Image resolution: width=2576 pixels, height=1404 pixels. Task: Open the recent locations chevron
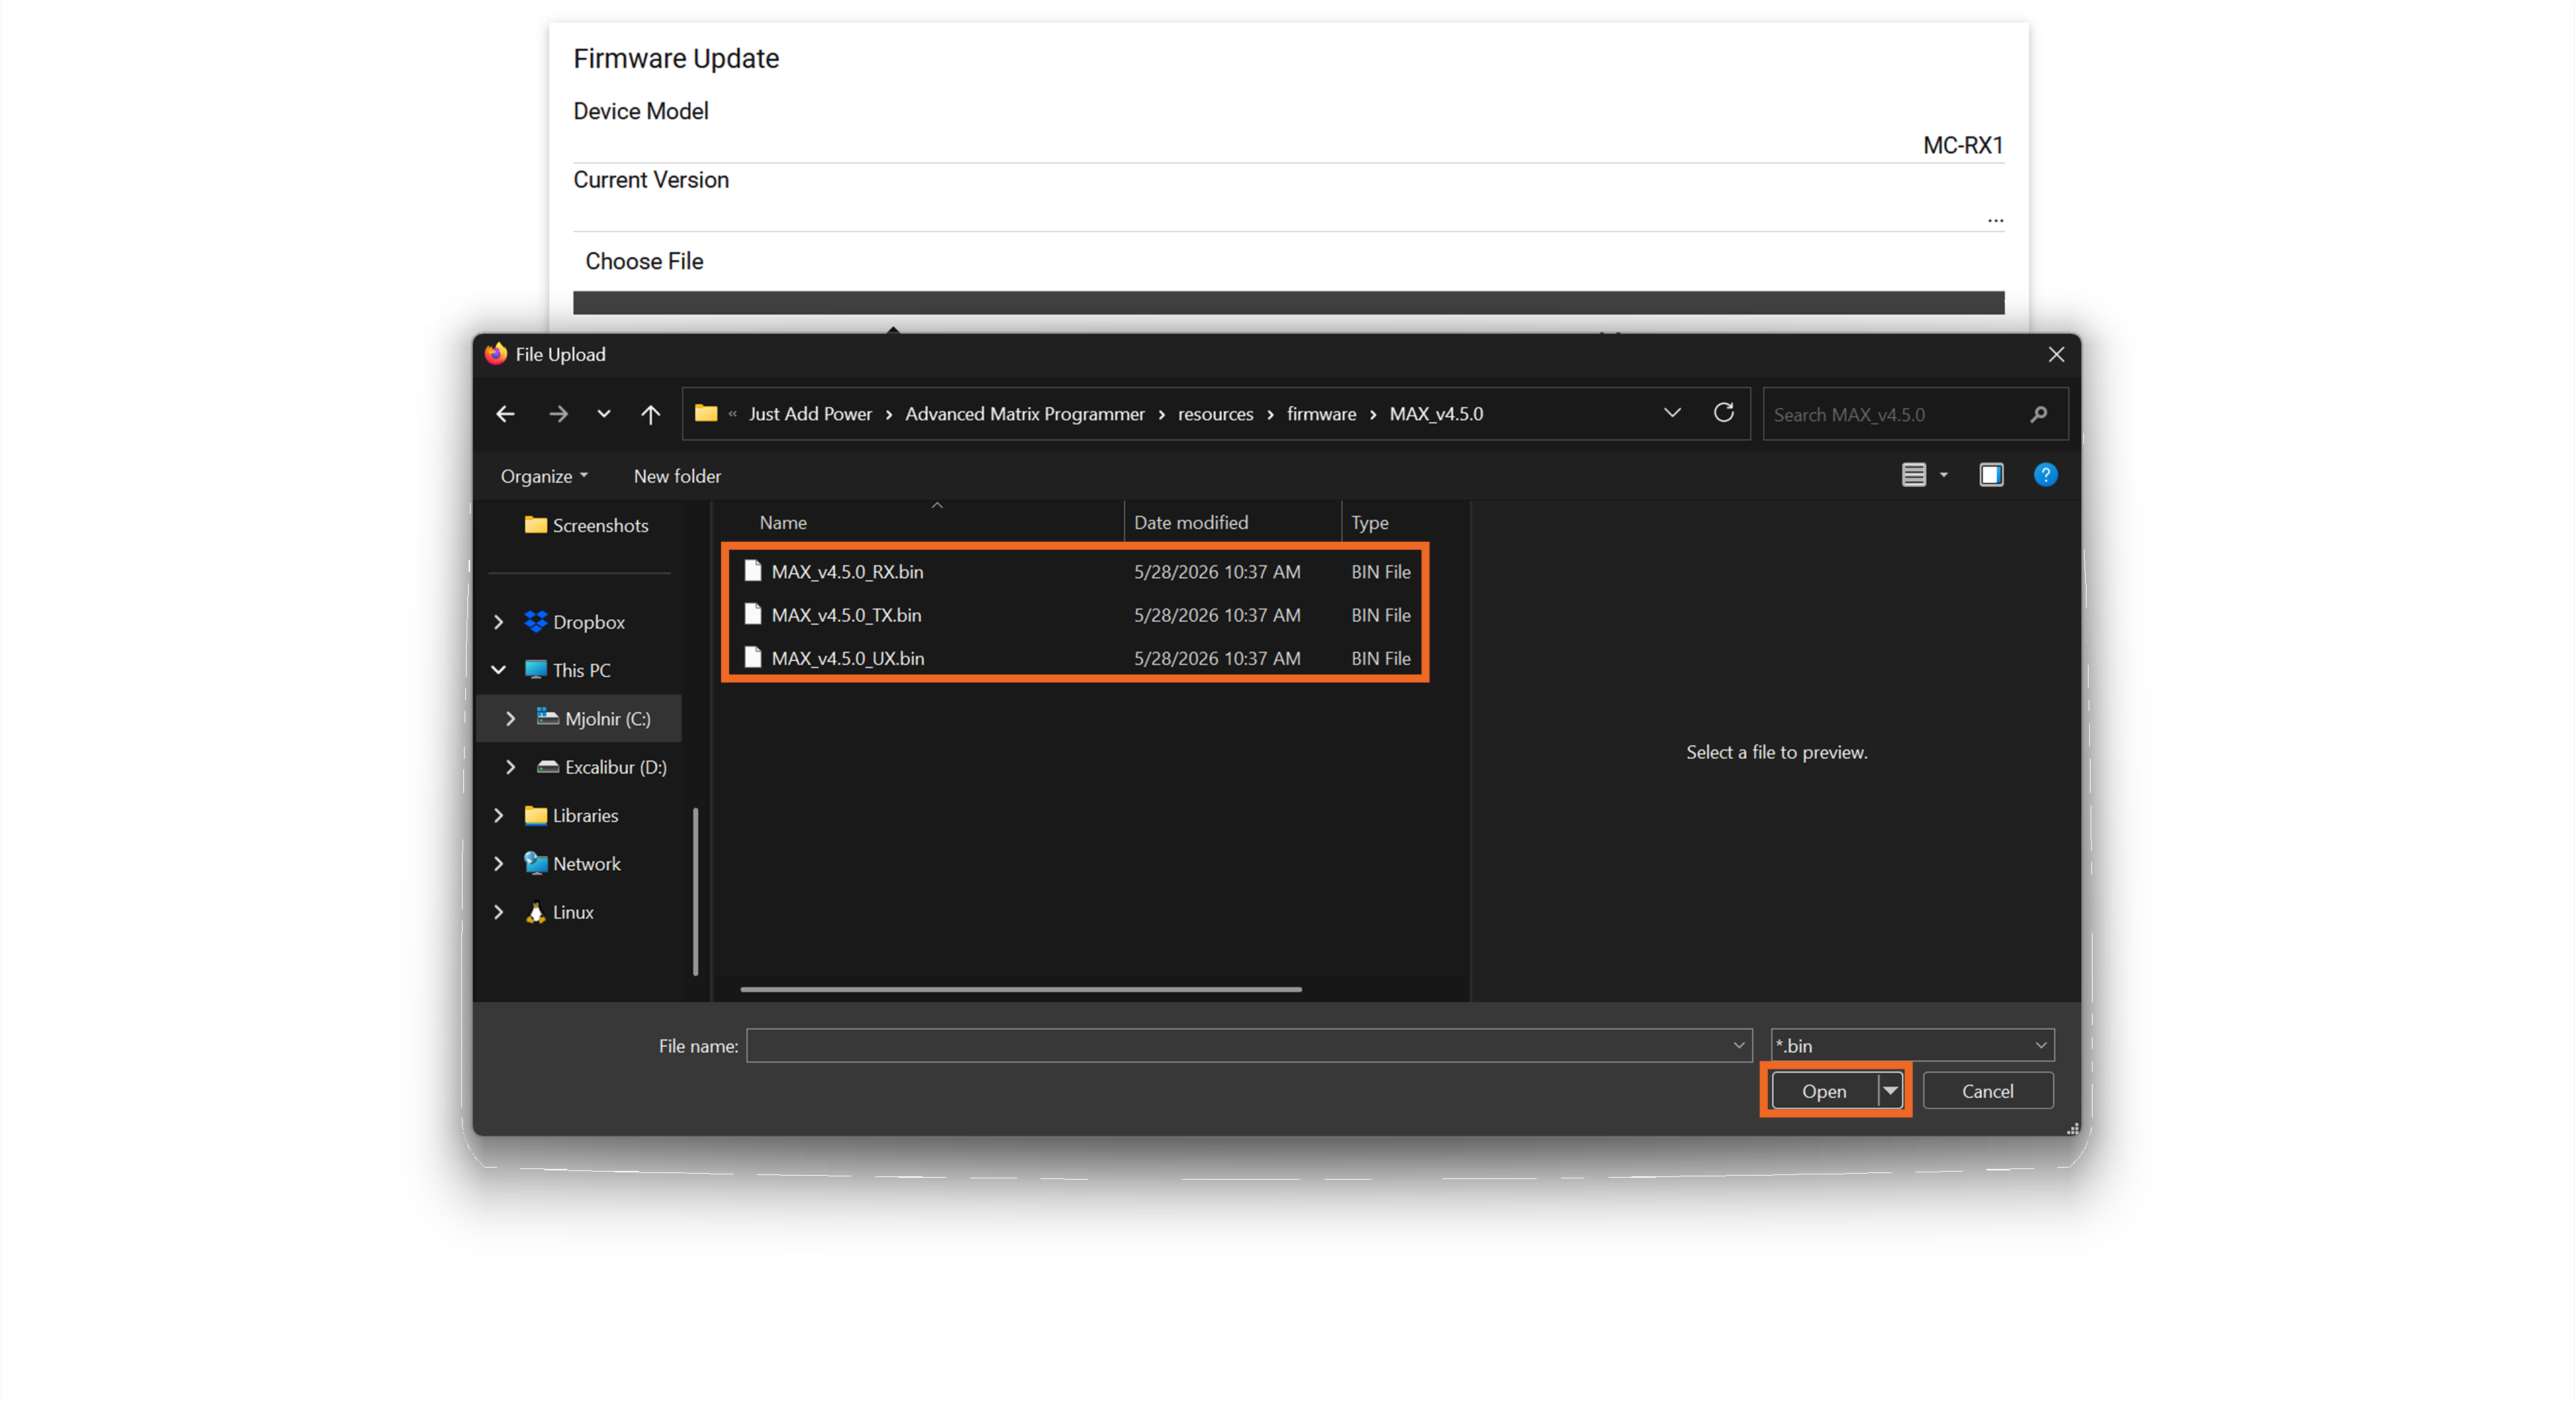[x=603, y=414]
